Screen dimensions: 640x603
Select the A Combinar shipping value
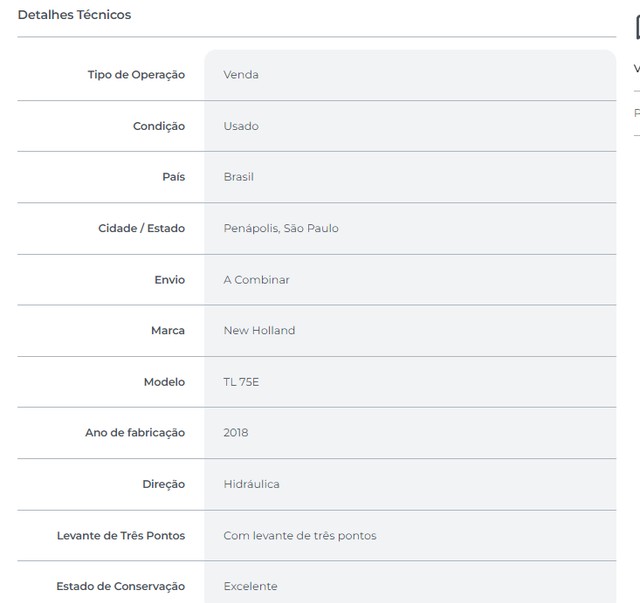[256, 280]
